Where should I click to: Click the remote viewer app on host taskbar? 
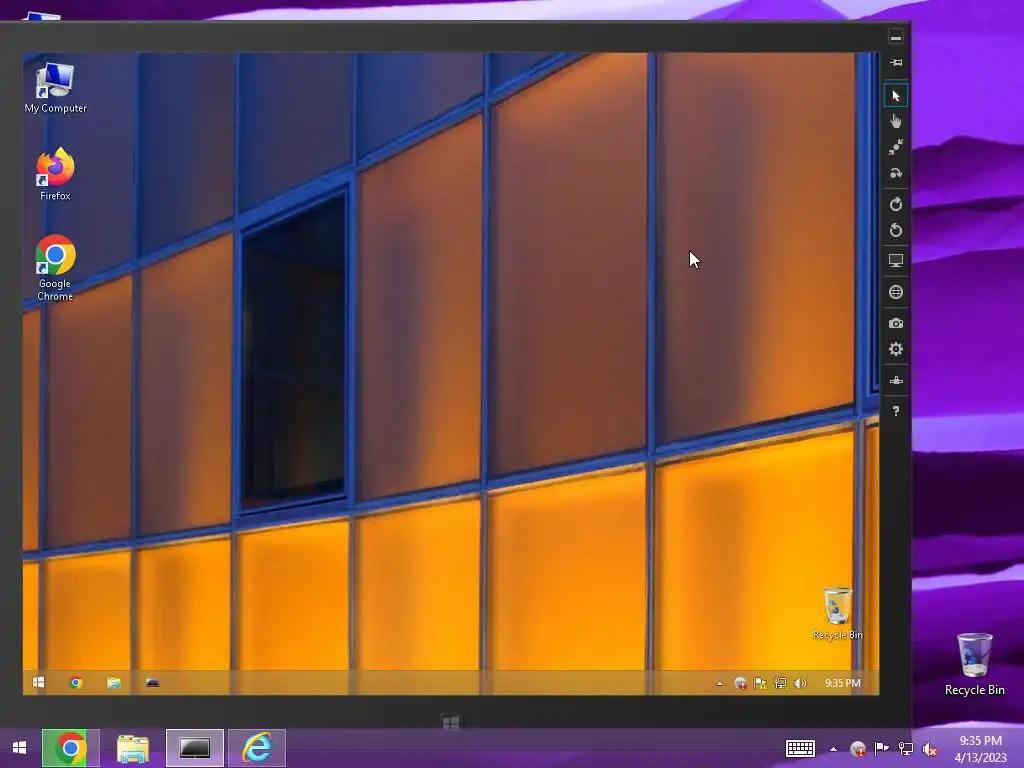click(x=195, y=748)
